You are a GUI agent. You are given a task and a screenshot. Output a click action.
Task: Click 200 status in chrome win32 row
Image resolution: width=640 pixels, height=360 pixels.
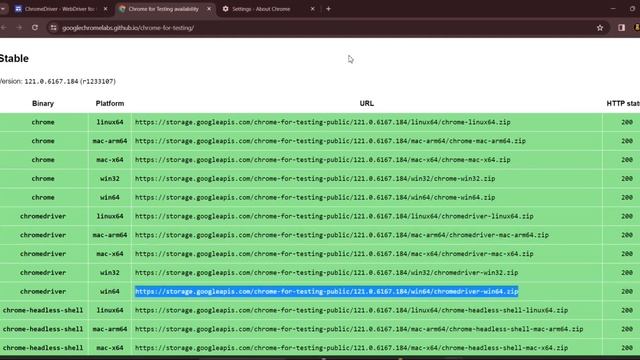[627, 178]
